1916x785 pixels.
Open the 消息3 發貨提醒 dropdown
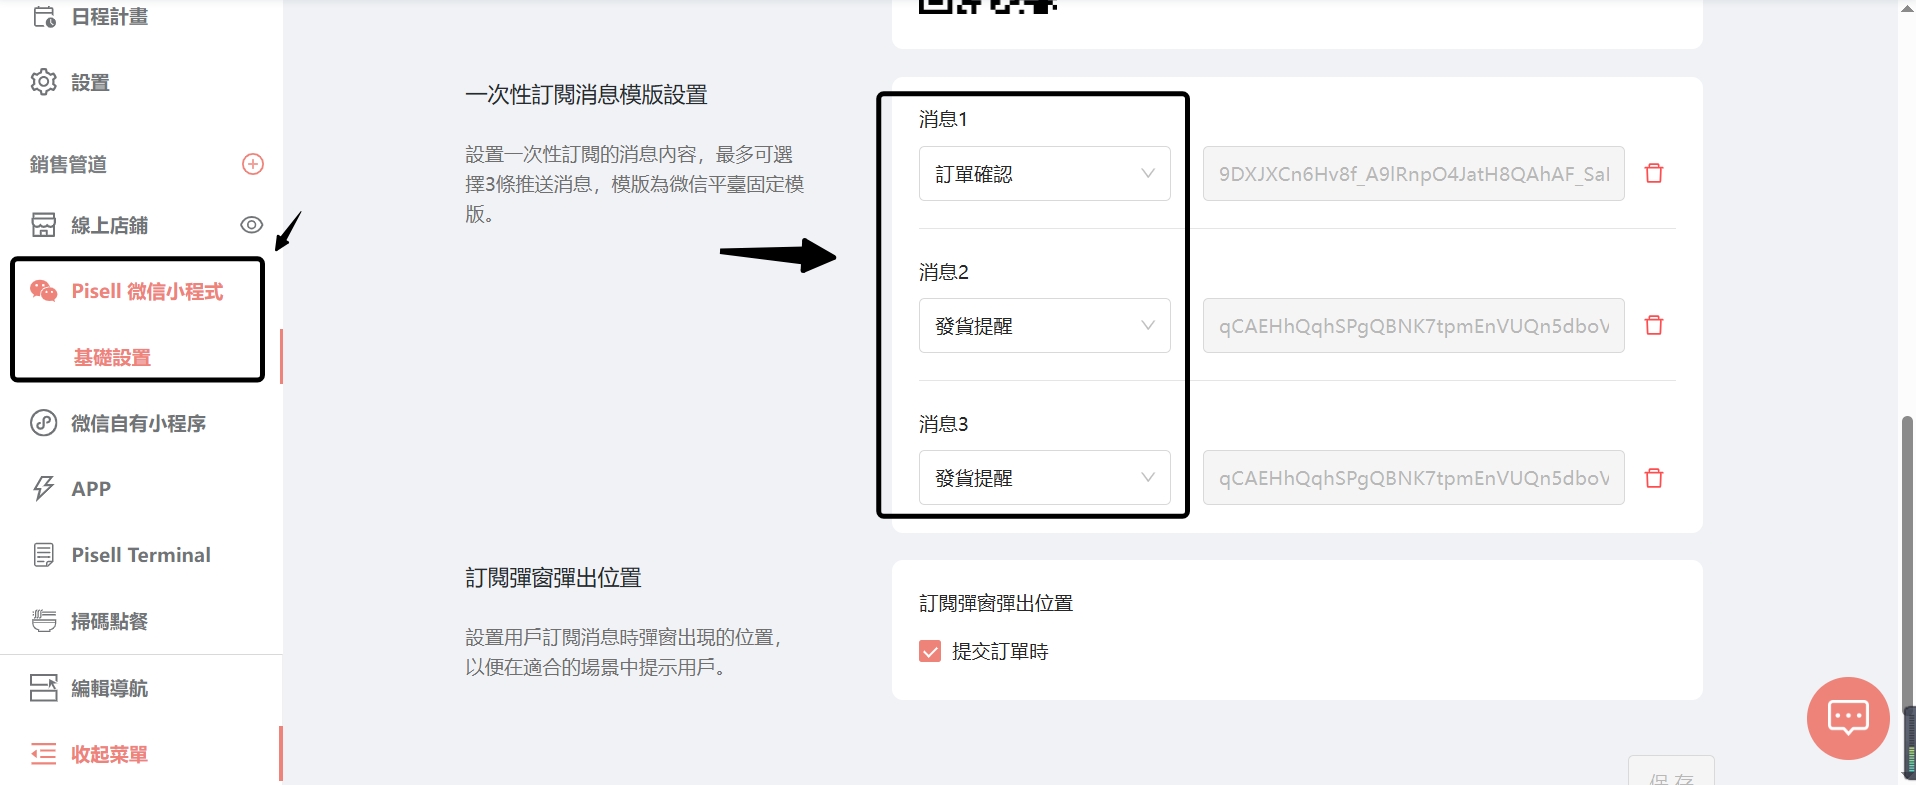pyautogui.click(x=1045, y=478)
